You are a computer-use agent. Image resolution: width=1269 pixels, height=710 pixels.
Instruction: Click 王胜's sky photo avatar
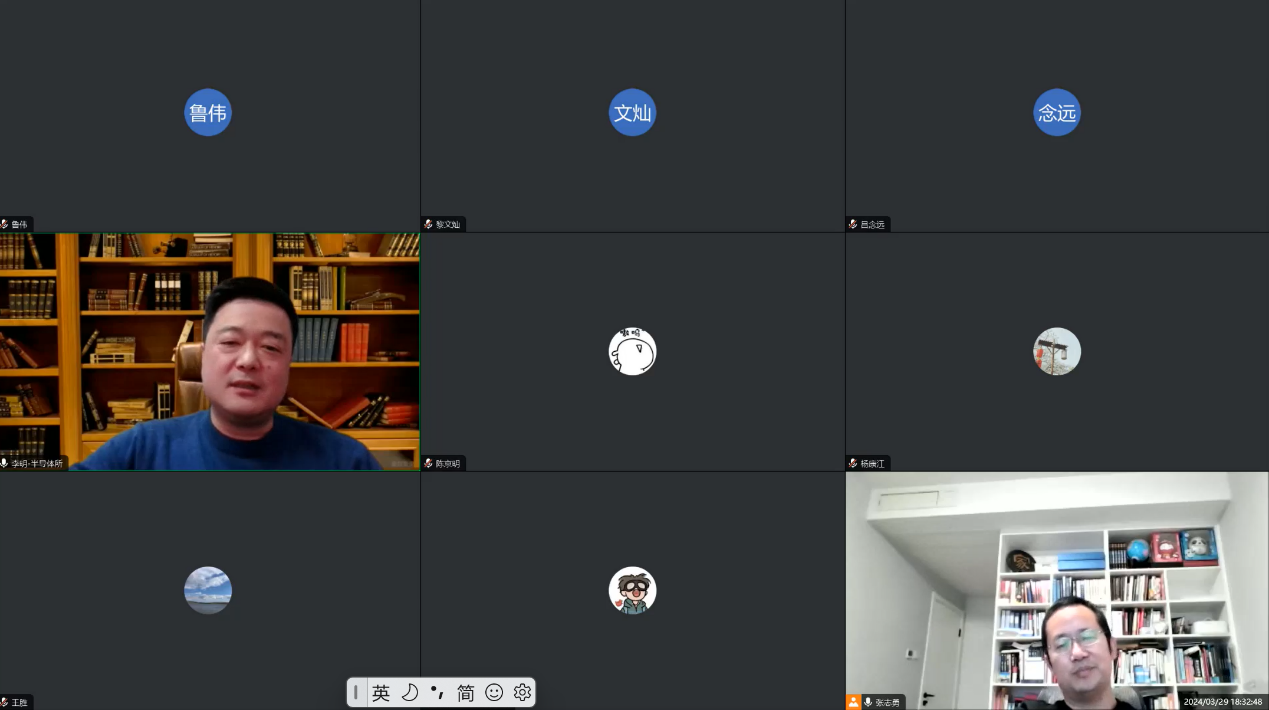pos(208,590)
